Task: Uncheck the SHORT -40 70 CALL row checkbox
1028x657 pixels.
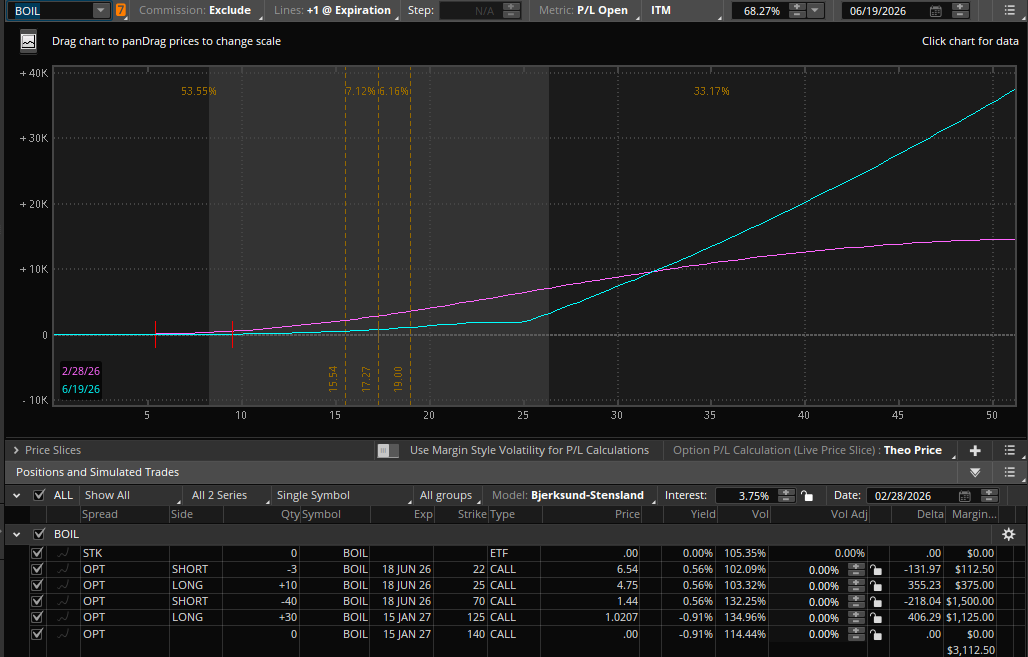Action: 37,601
